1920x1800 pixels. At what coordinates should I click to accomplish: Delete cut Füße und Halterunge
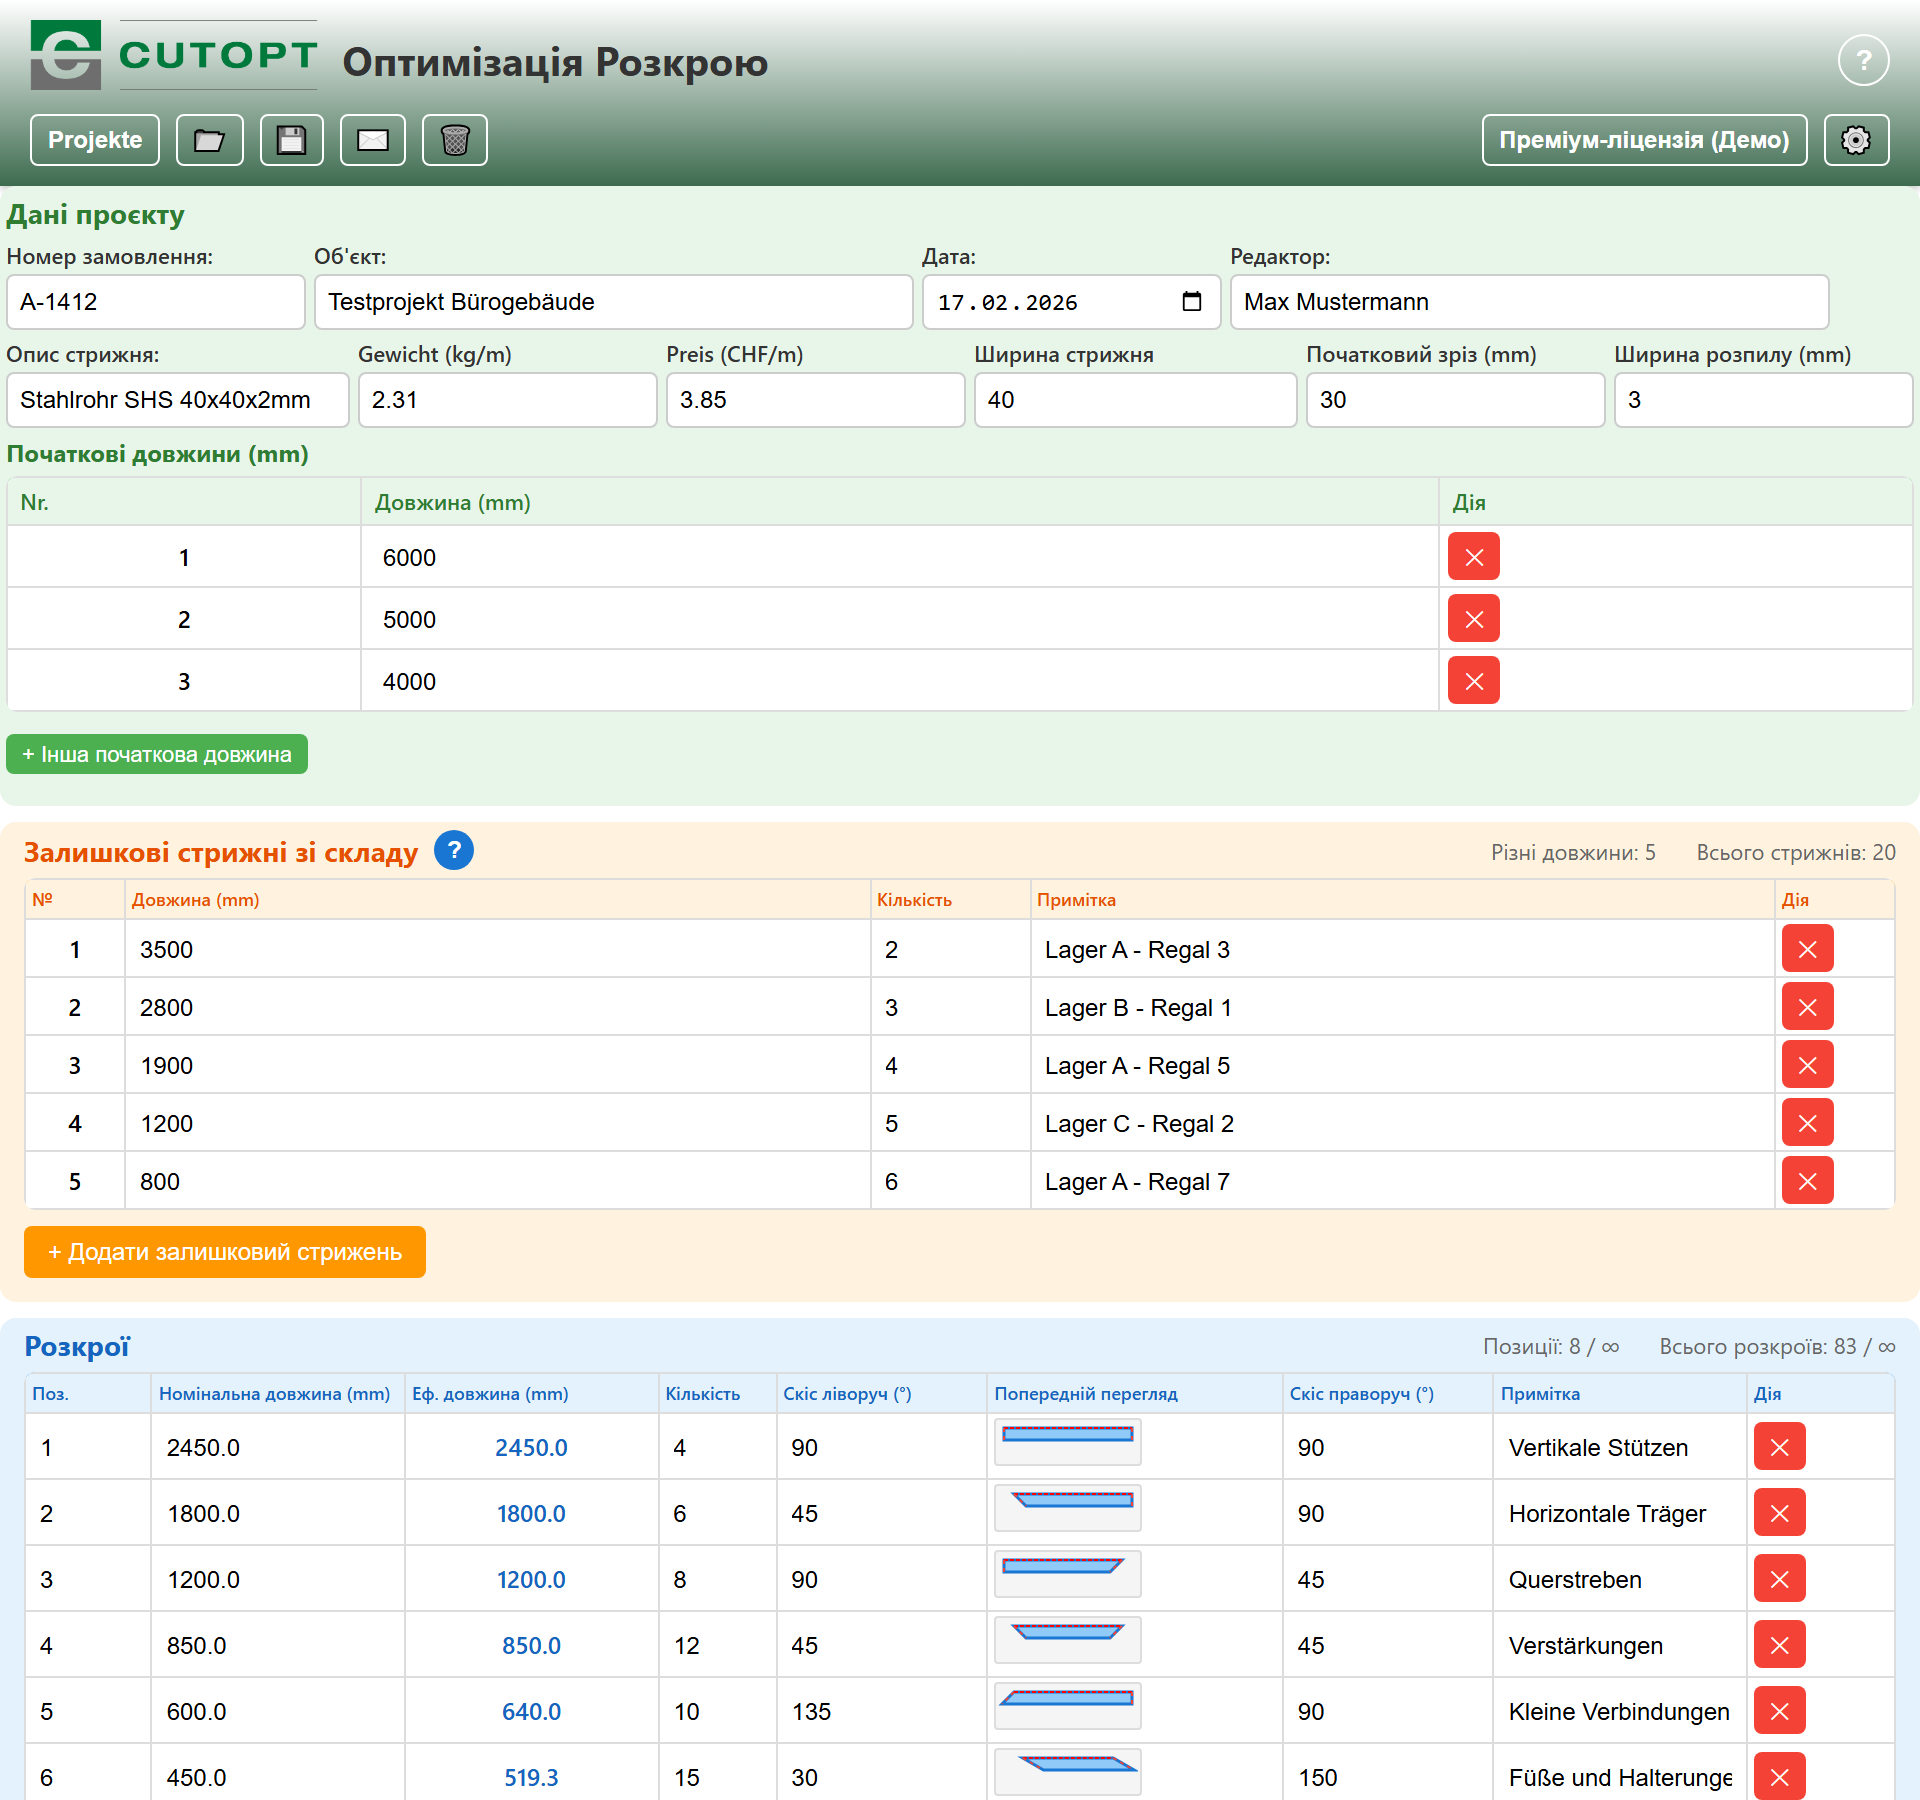(x=1780, y=1777)
